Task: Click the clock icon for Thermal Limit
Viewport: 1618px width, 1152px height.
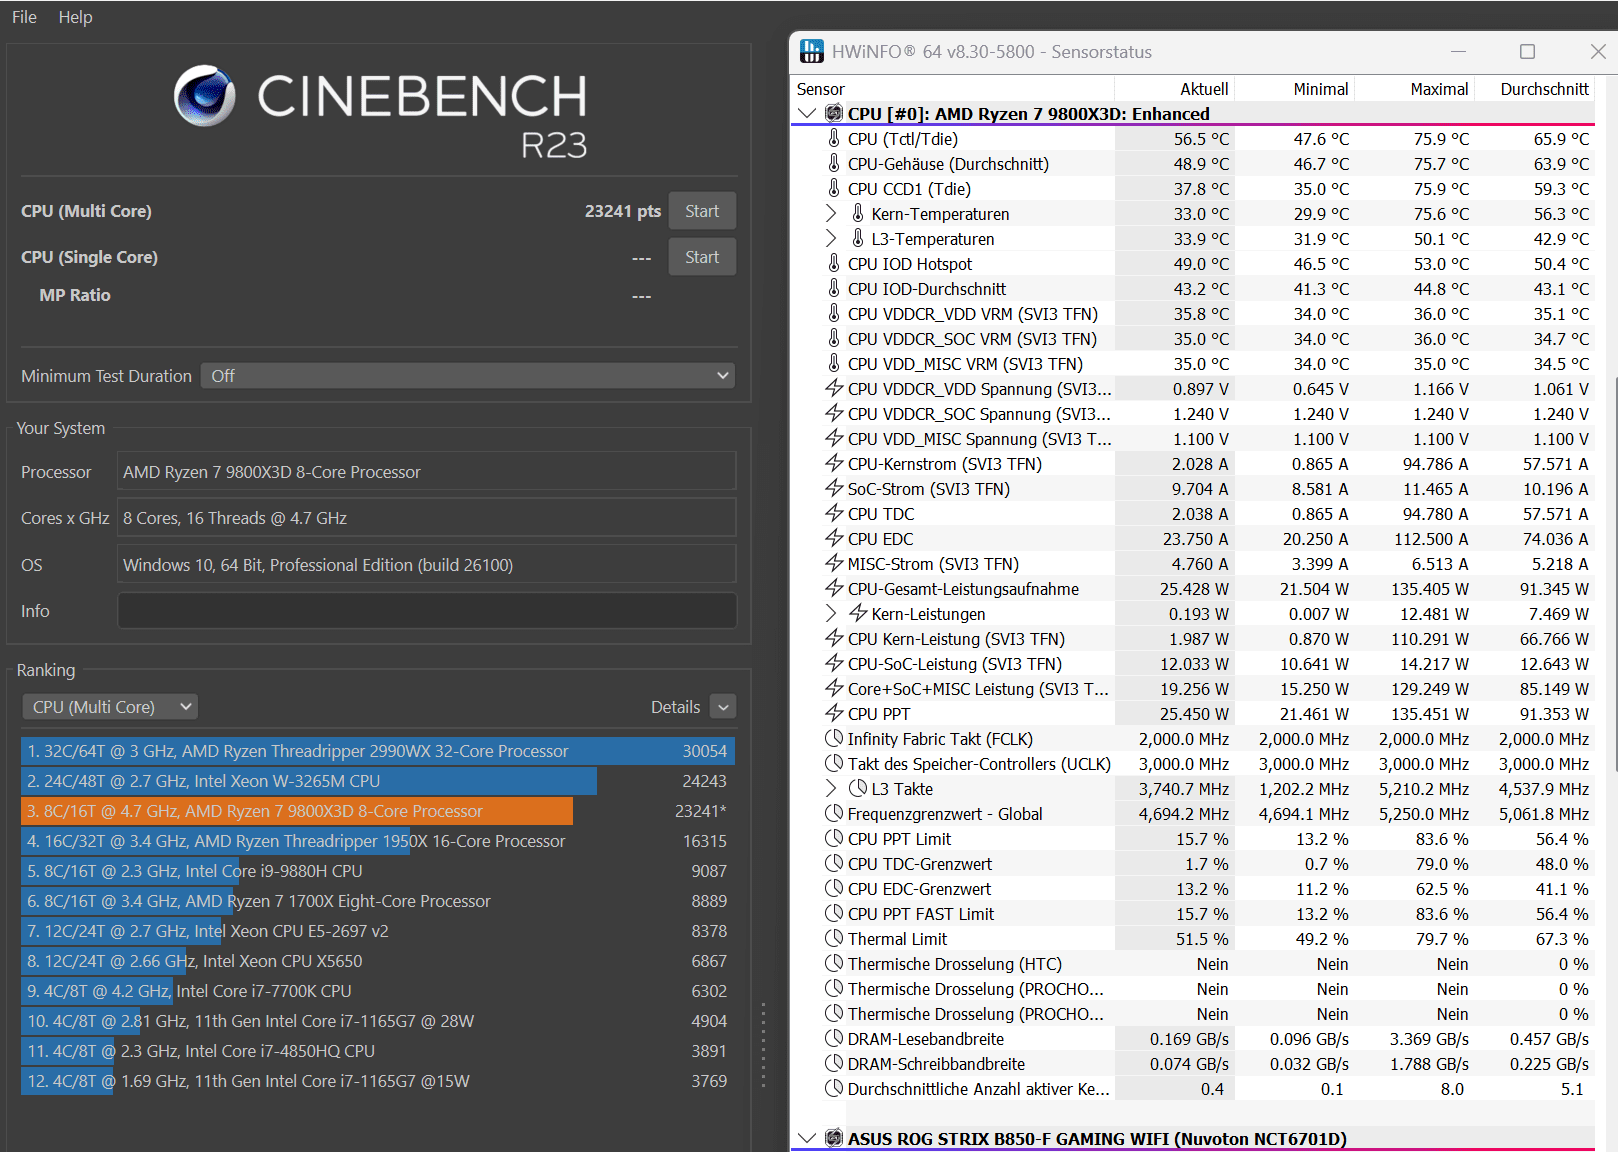Action: pyautogui.click(x=834, y=939)
